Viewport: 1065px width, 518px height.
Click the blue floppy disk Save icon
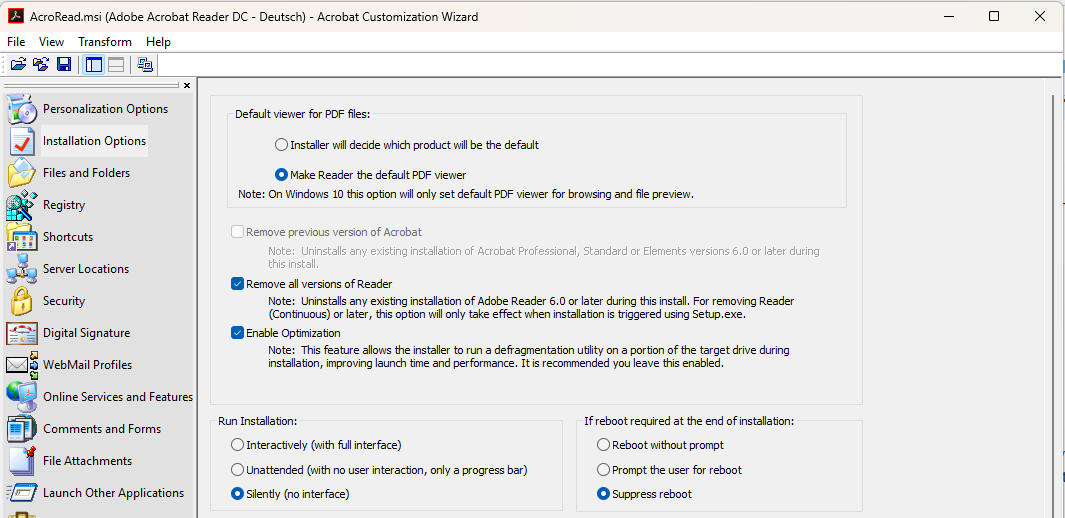click(x=64, y=65)
